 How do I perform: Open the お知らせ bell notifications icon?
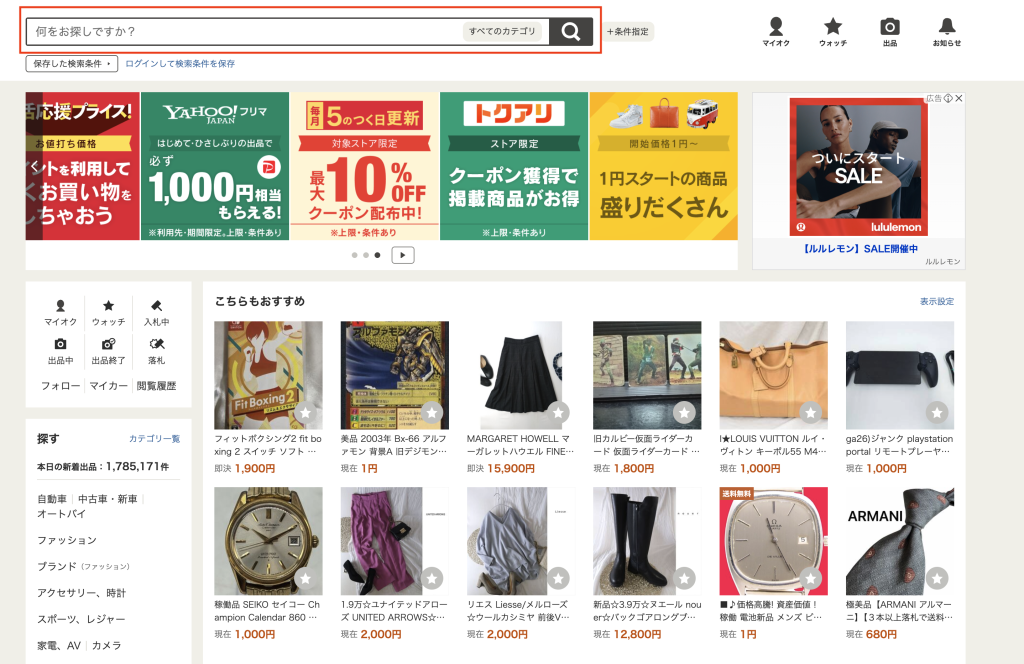pos(946,31)
